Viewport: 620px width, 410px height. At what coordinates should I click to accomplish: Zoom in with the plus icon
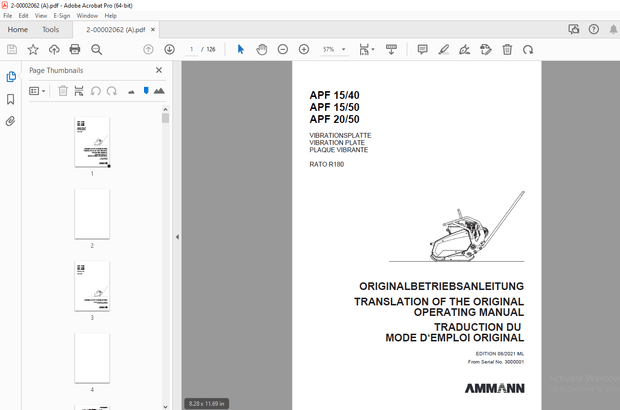(x=304, y=49)
